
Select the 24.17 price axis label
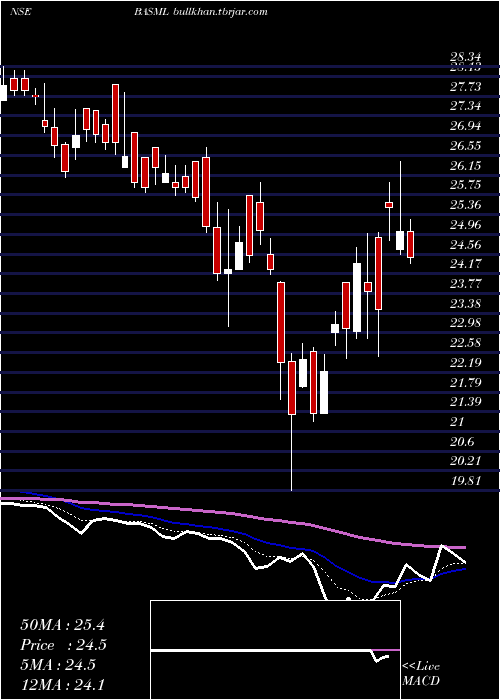click(465, 264)
